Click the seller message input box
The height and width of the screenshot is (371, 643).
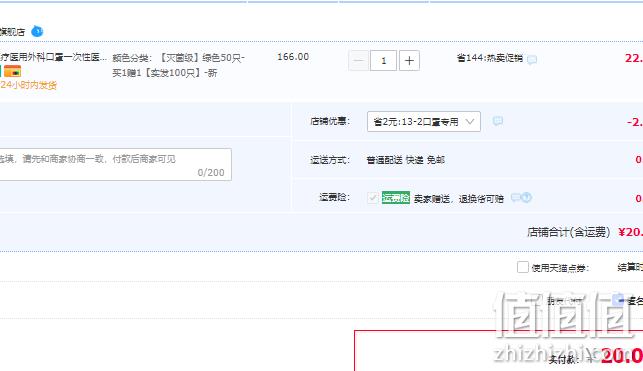coord(115,164)
